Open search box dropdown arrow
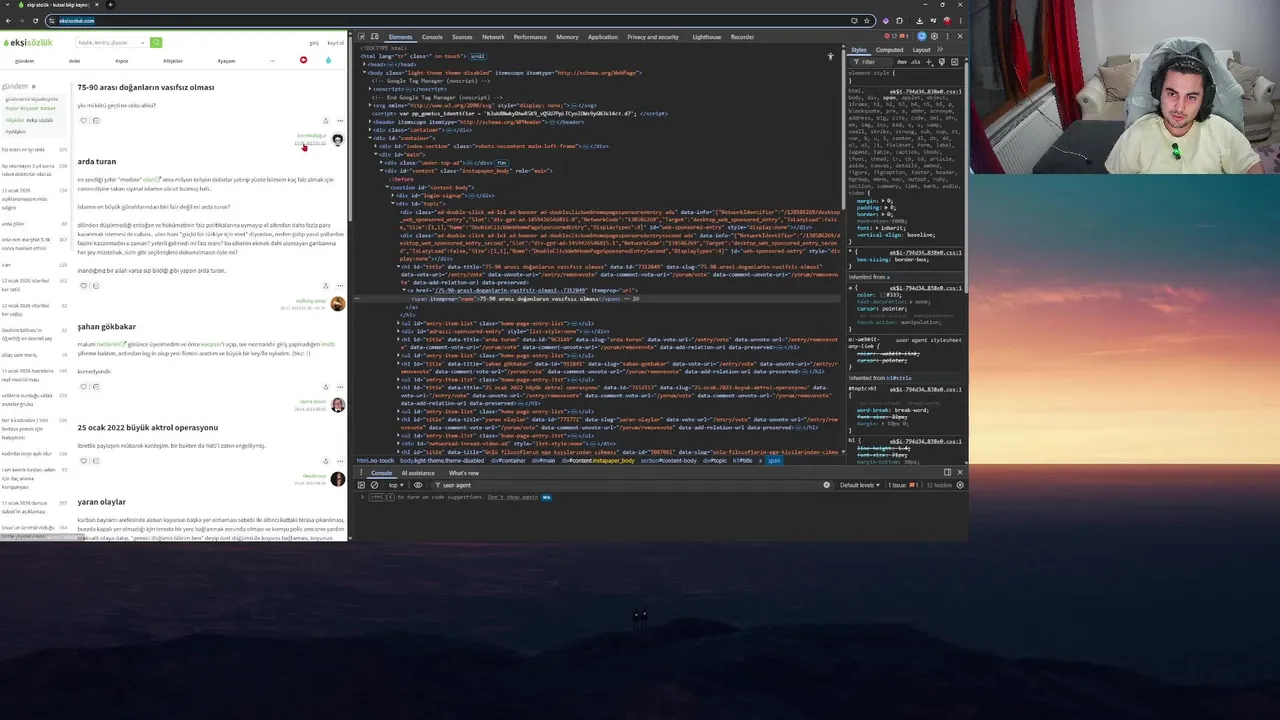 [142, 43]
